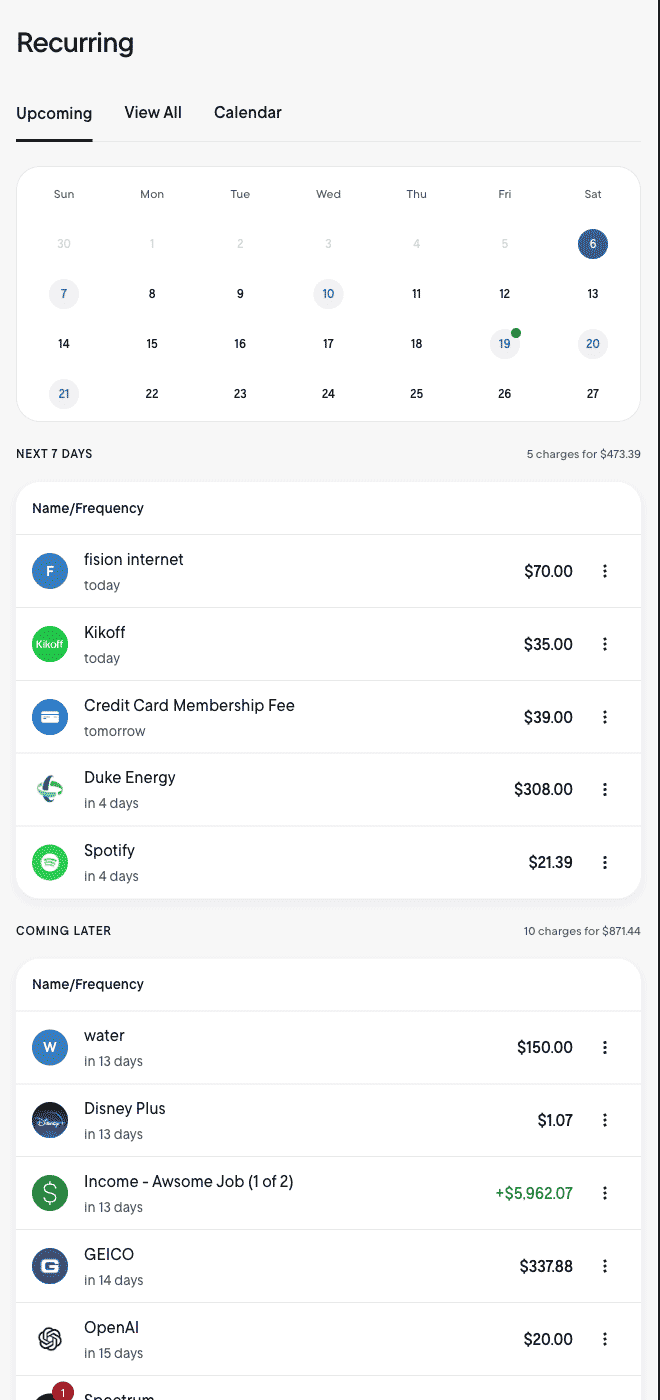Click the Disney Plus logo icon
The image size is (660, 1400).
pyautogui.click(x=49, y=1120)
